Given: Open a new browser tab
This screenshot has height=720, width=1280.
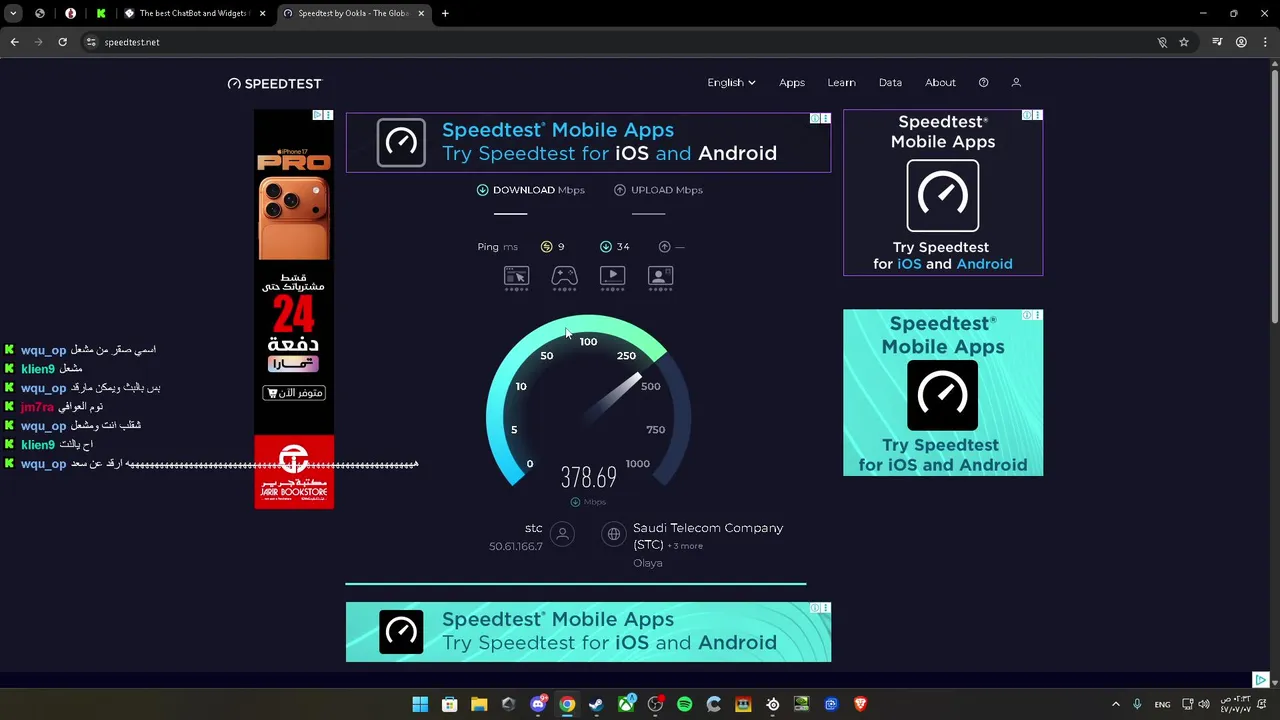Looking at the screenshot, I should pyautogui.click(x=445, y=13).
